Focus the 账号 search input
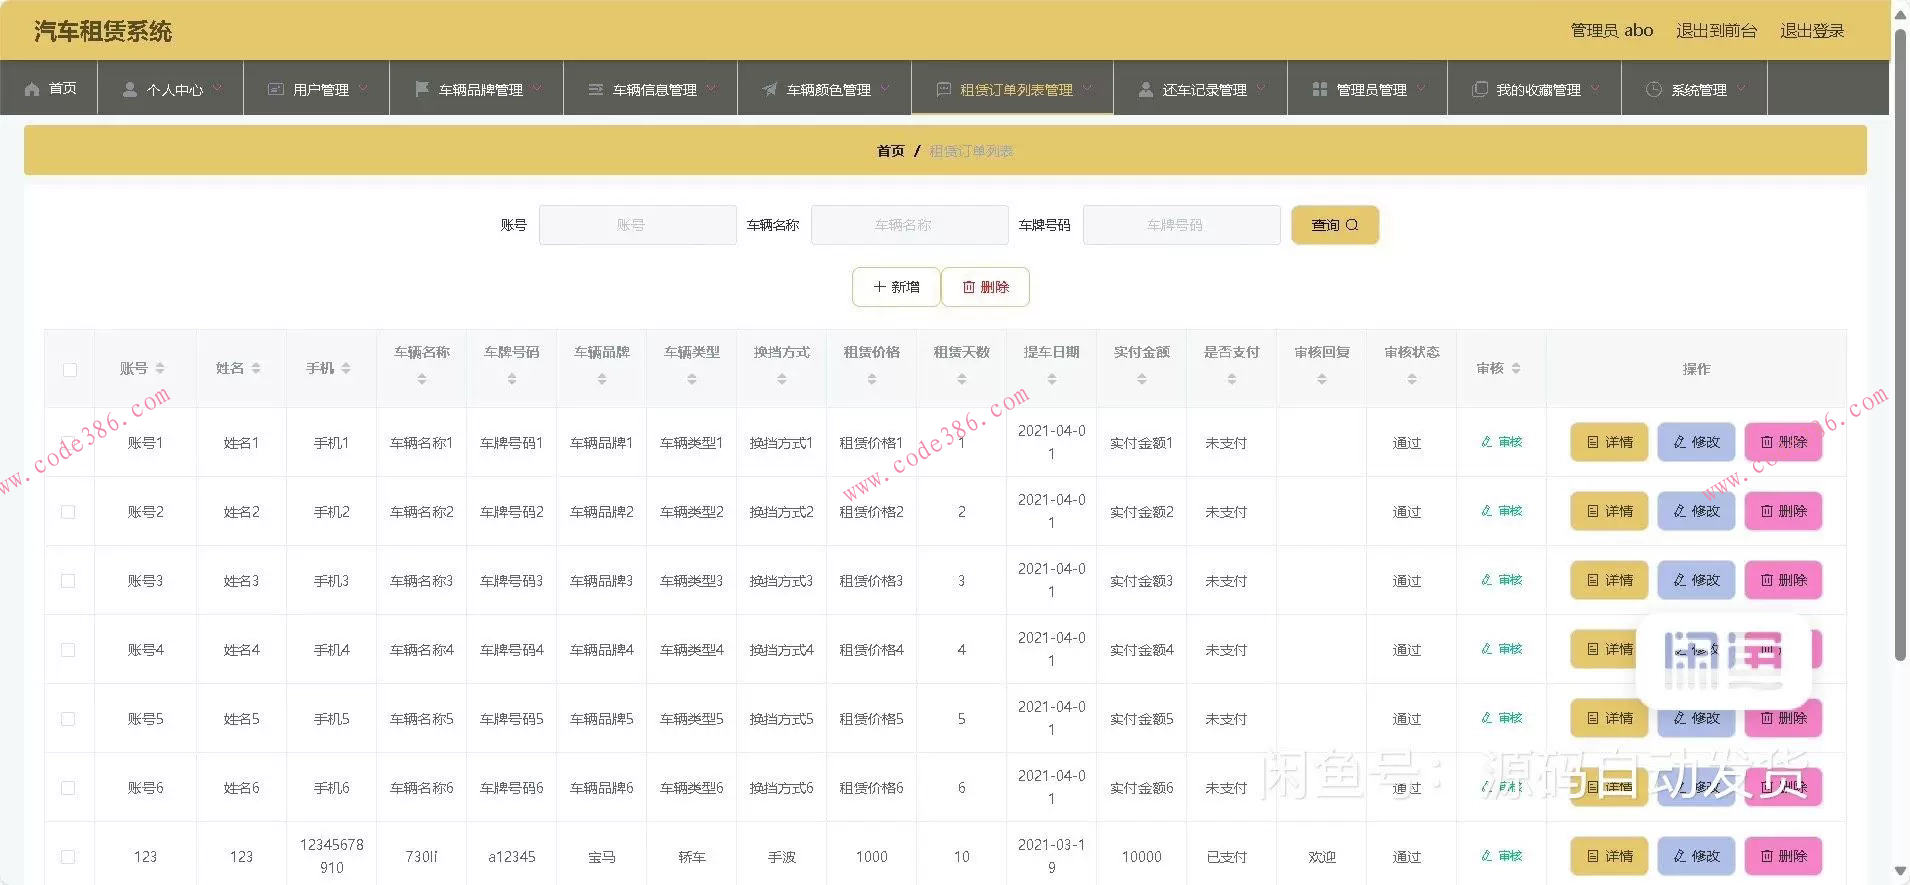Viewport: 1910px width, 885px height. [x=637, y=225]
